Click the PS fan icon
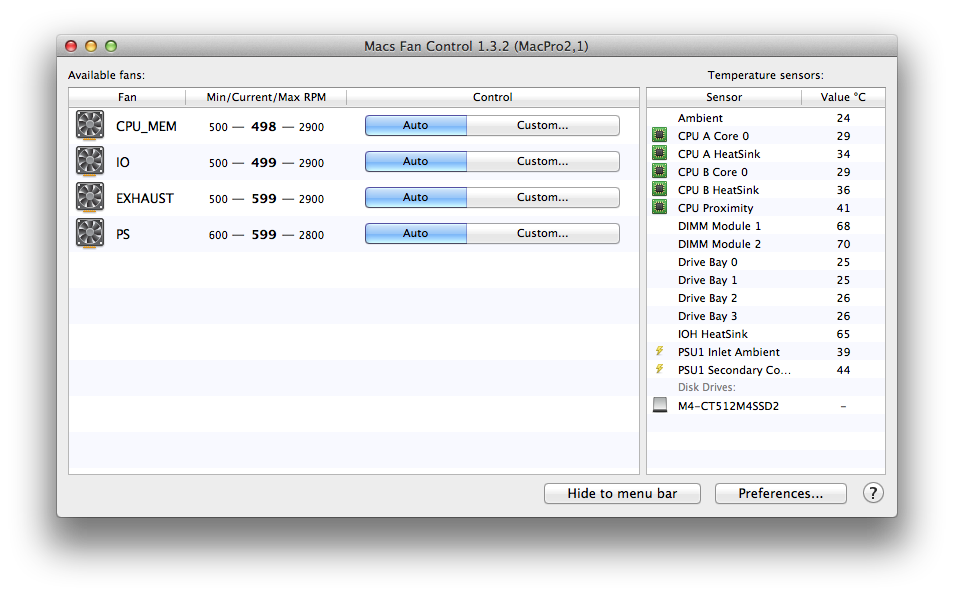This screenshot has width=954, height=596. pos(90,233)
